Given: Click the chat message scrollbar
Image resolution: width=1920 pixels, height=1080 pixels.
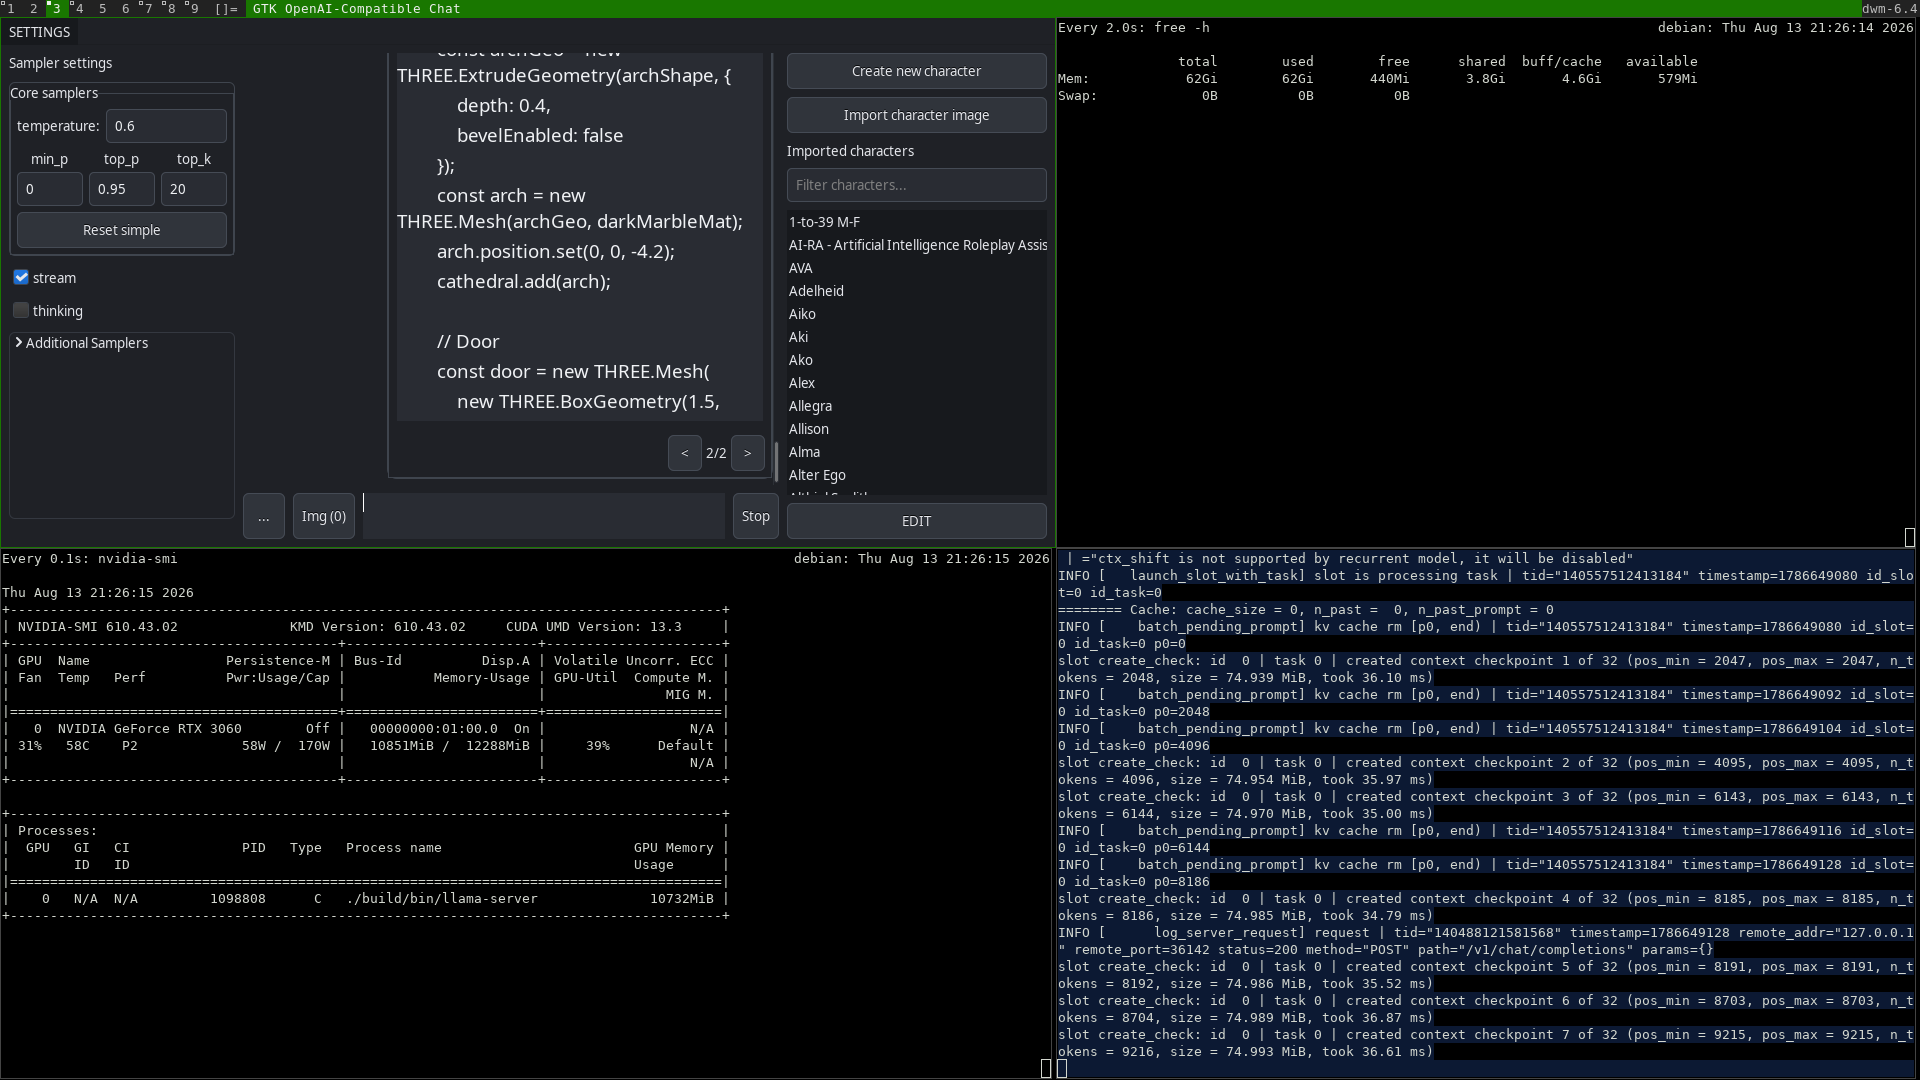Looking at the screenshot, I should point(776,461).
